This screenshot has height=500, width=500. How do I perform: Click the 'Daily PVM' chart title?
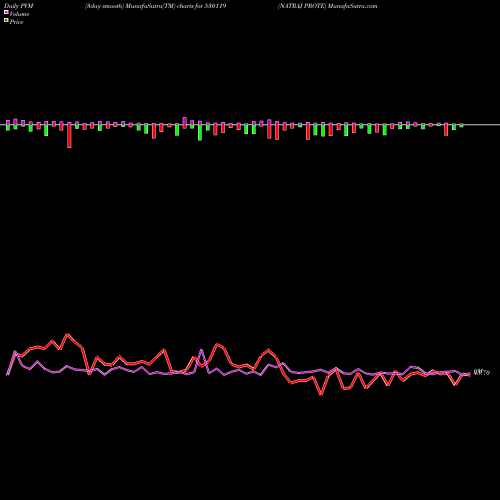(19, 6)
